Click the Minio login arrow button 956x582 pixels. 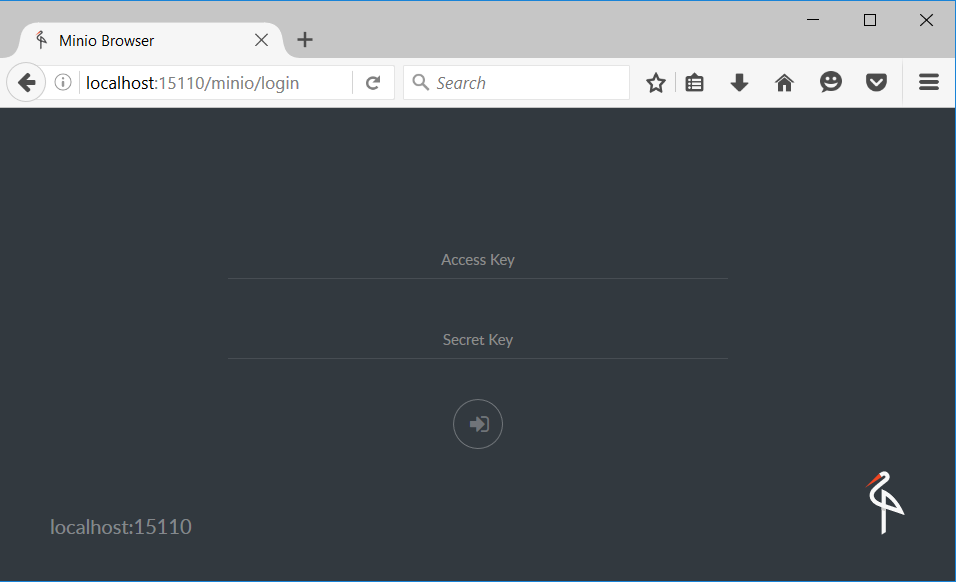[477, 424]
